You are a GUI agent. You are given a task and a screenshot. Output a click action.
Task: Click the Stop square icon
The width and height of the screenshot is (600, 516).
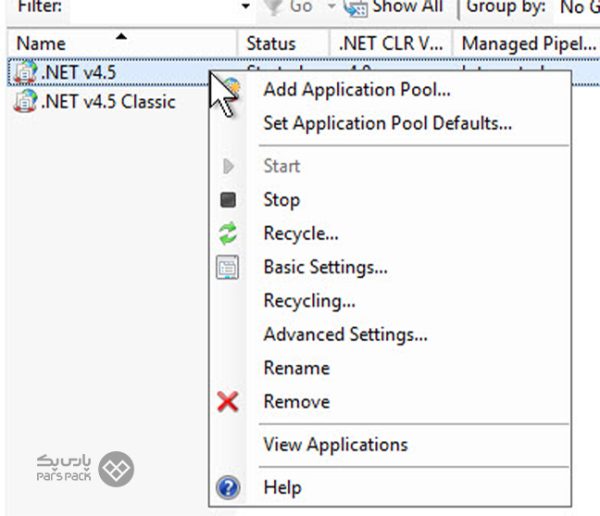[228, 200]
